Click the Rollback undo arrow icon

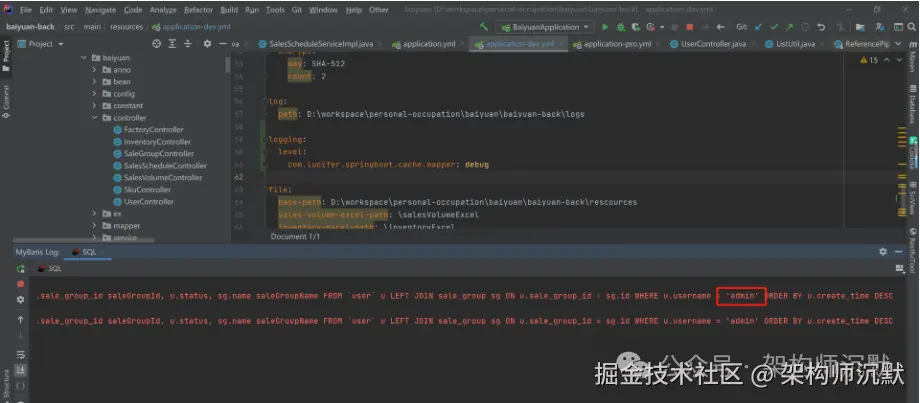click(821, 27)
